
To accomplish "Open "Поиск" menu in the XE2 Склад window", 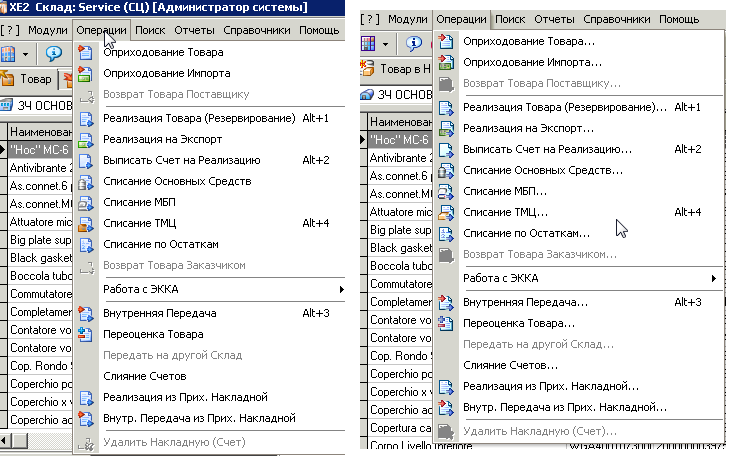I will [151, 30].
